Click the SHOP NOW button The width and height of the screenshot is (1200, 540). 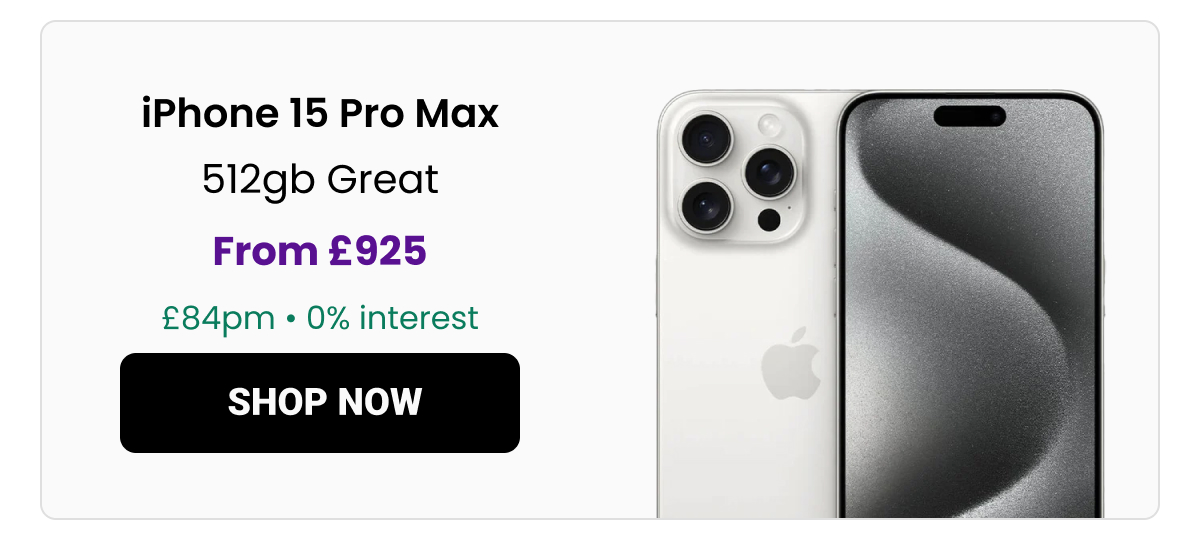[x=320, y=403]
